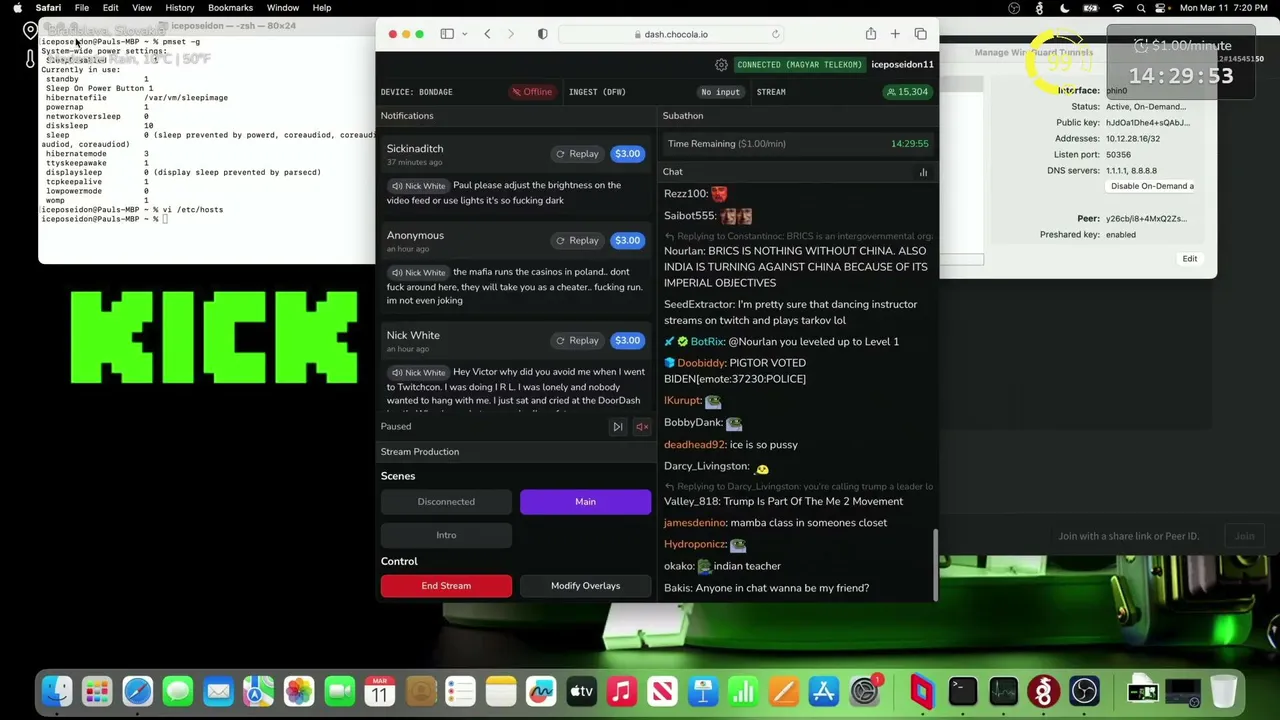Screen dimensions: 1280x720
Task: Click Safari privacy shield icon
Action: 542,34
